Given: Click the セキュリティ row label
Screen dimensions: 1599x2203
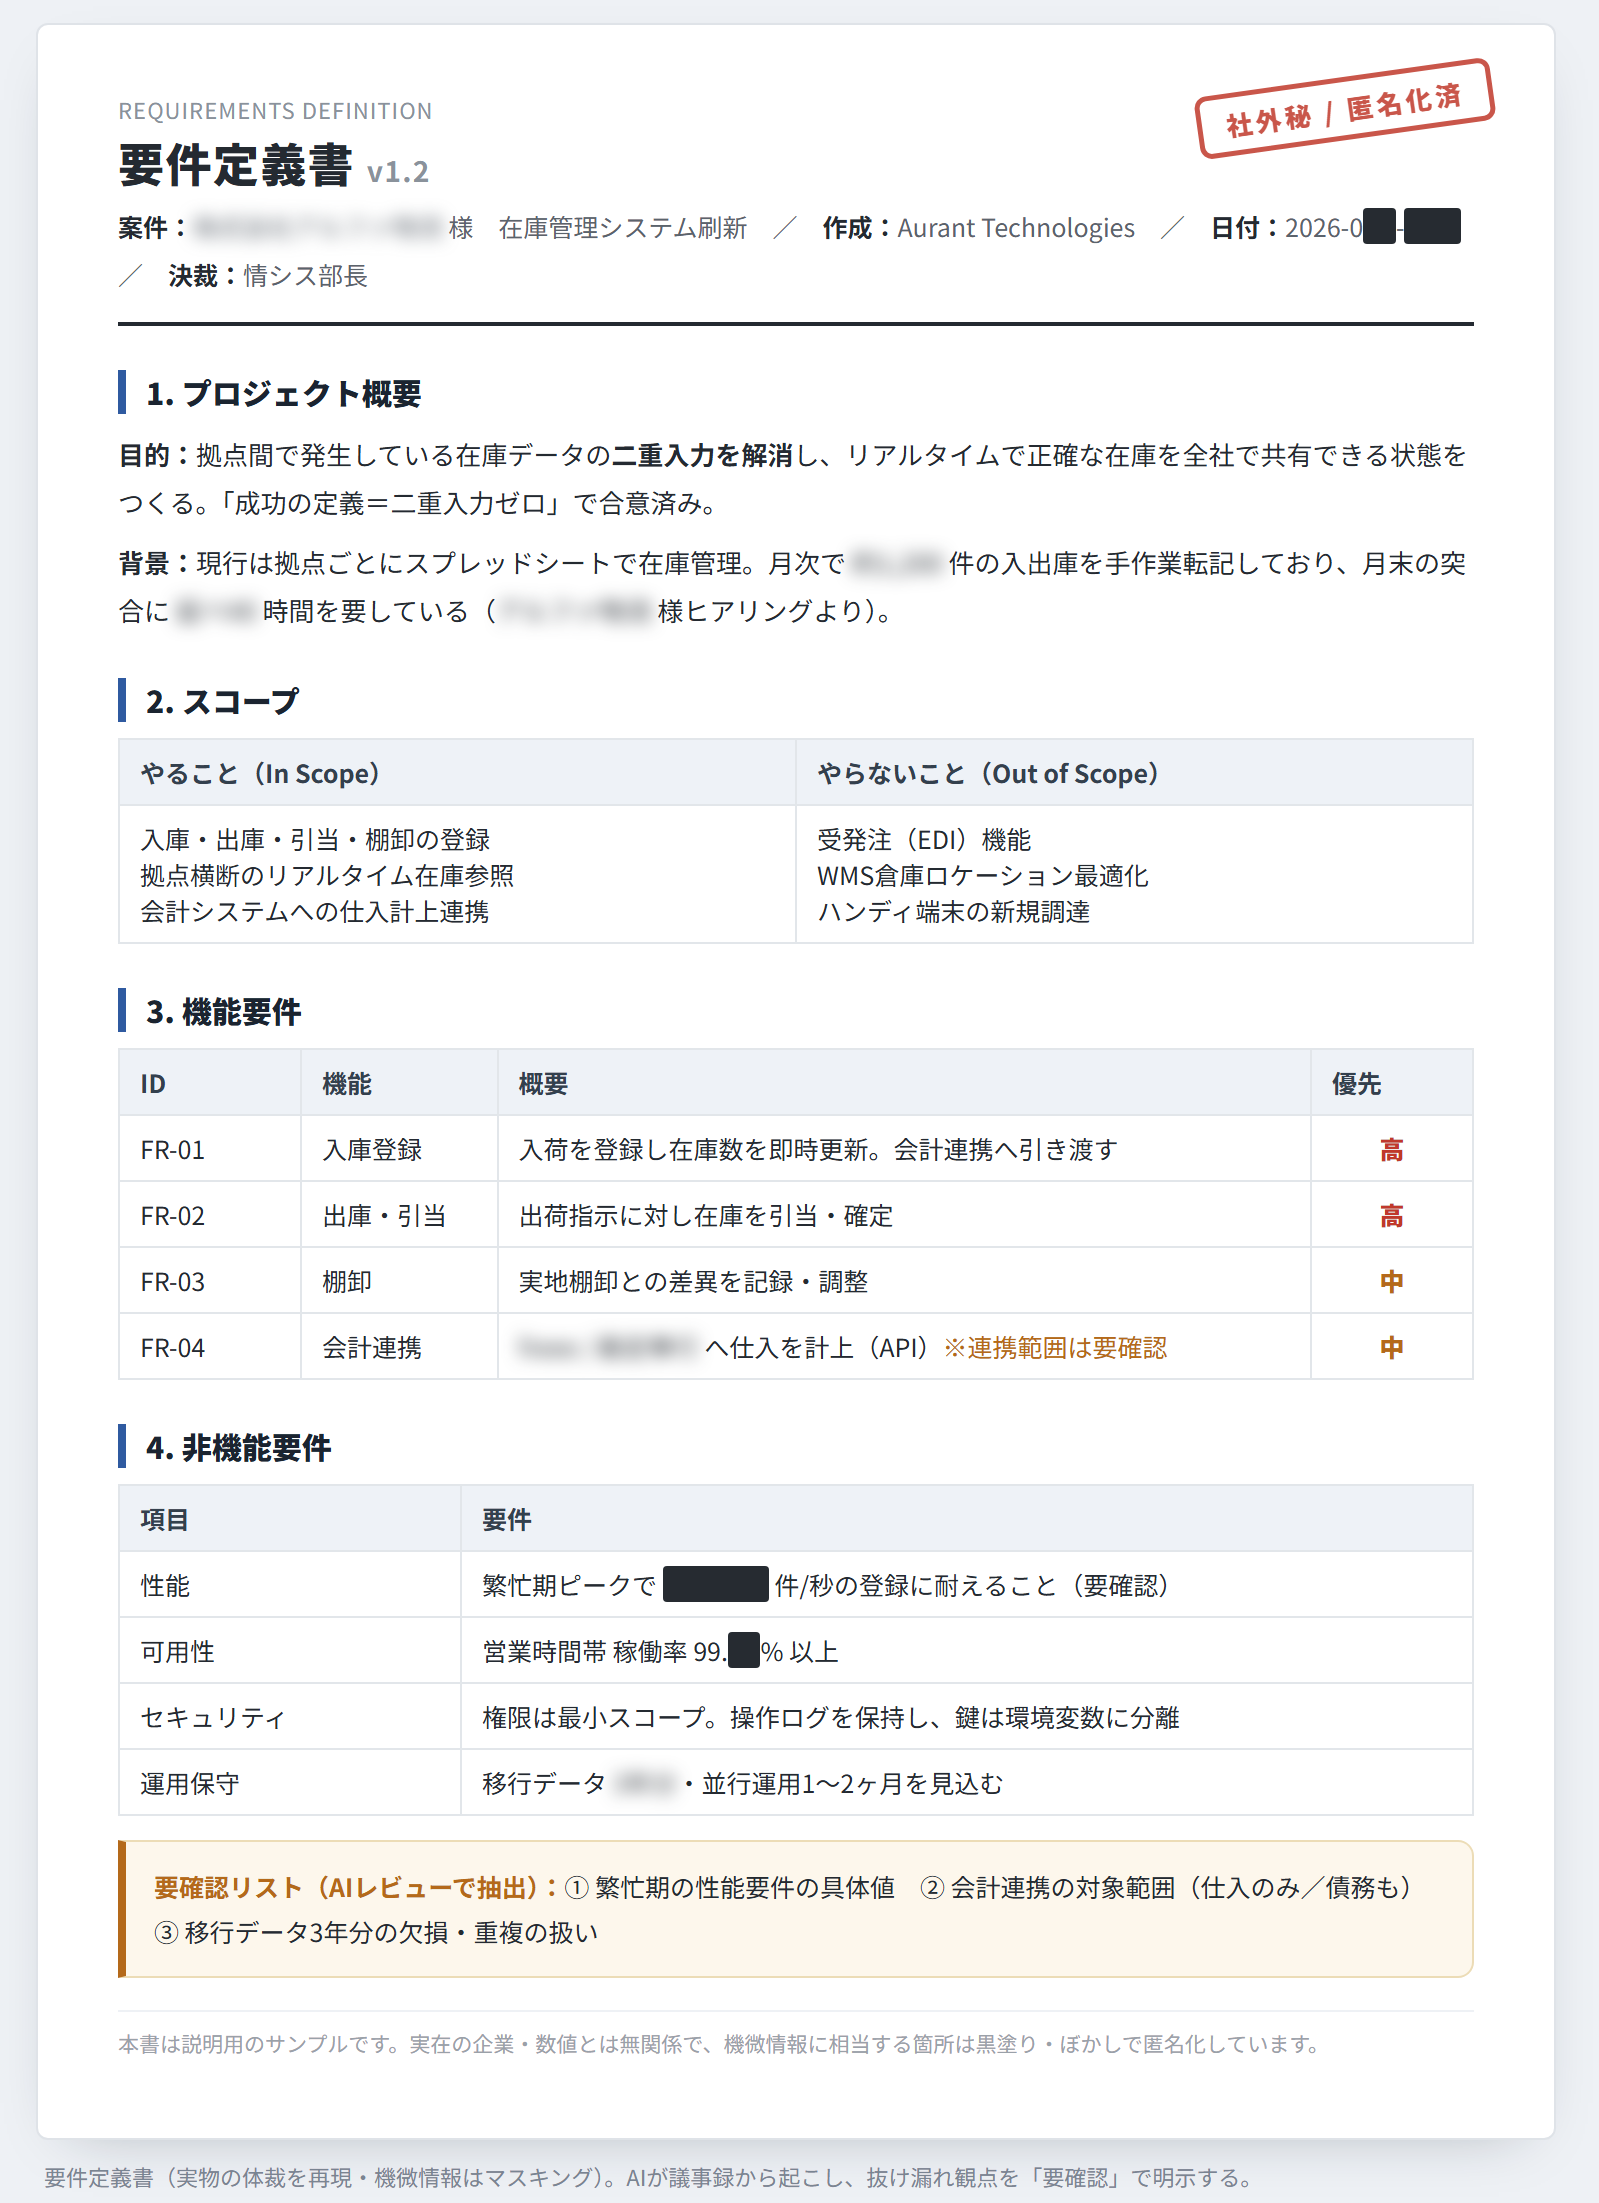Looking at the screenshot, I should 212,1718.
